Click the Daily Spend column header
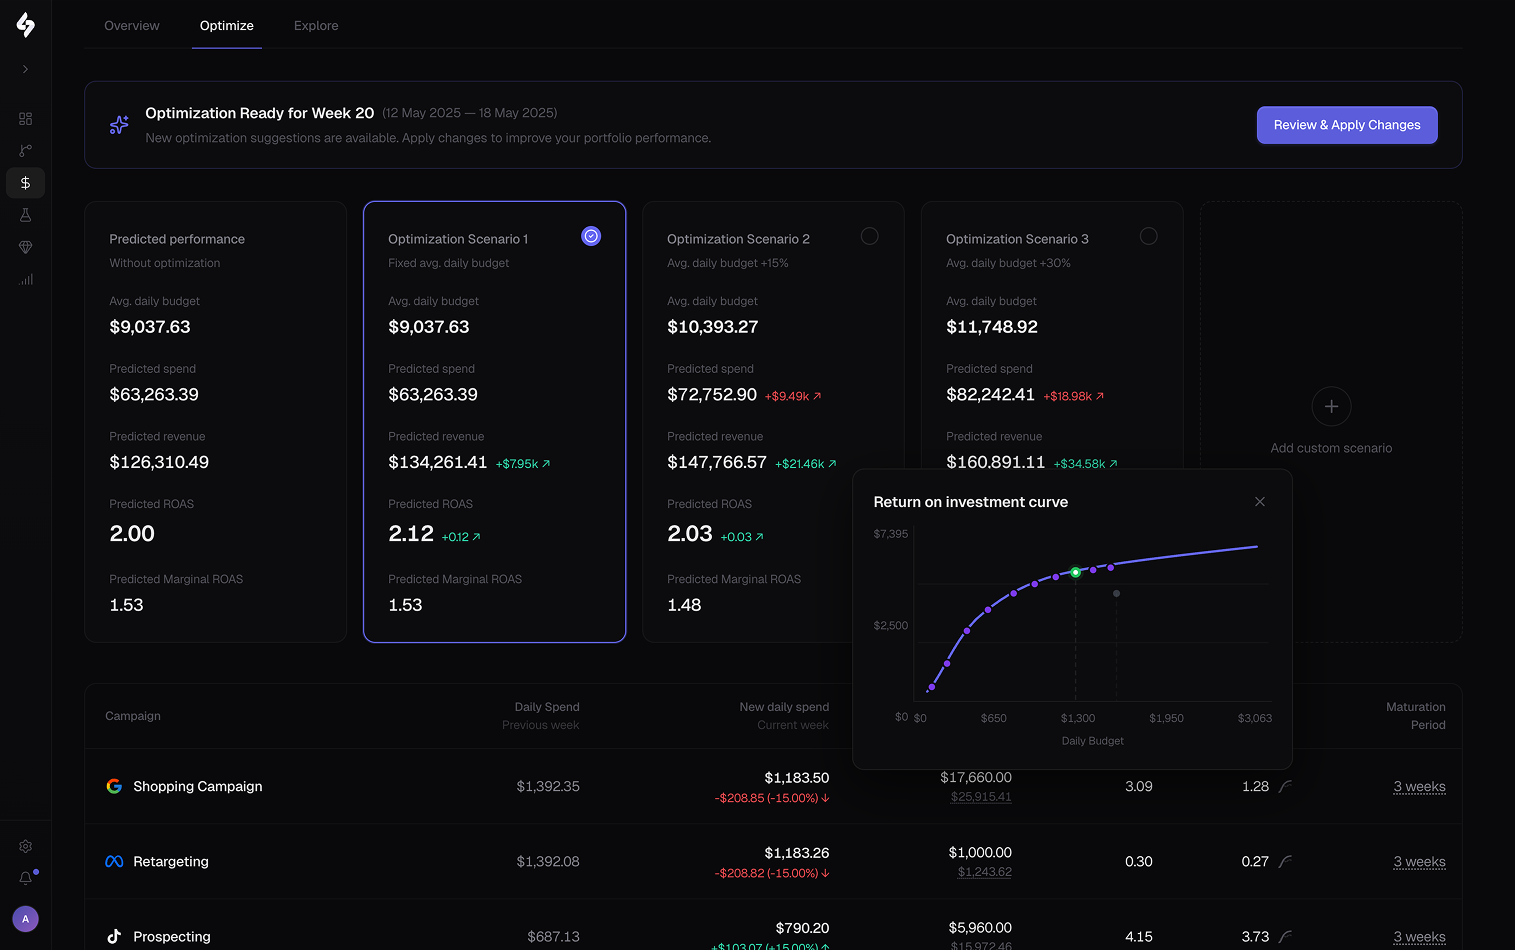Viewport: 1515px width, 950px height. pyautogui.click(x=547, y=707)
